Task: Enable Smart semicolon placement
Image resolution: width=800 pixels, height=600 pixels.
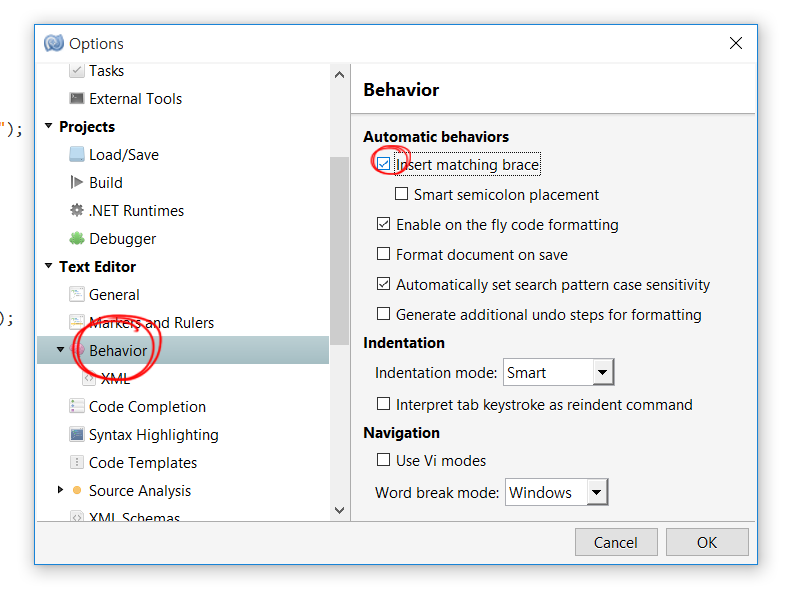Action: [x=402, y=194]
